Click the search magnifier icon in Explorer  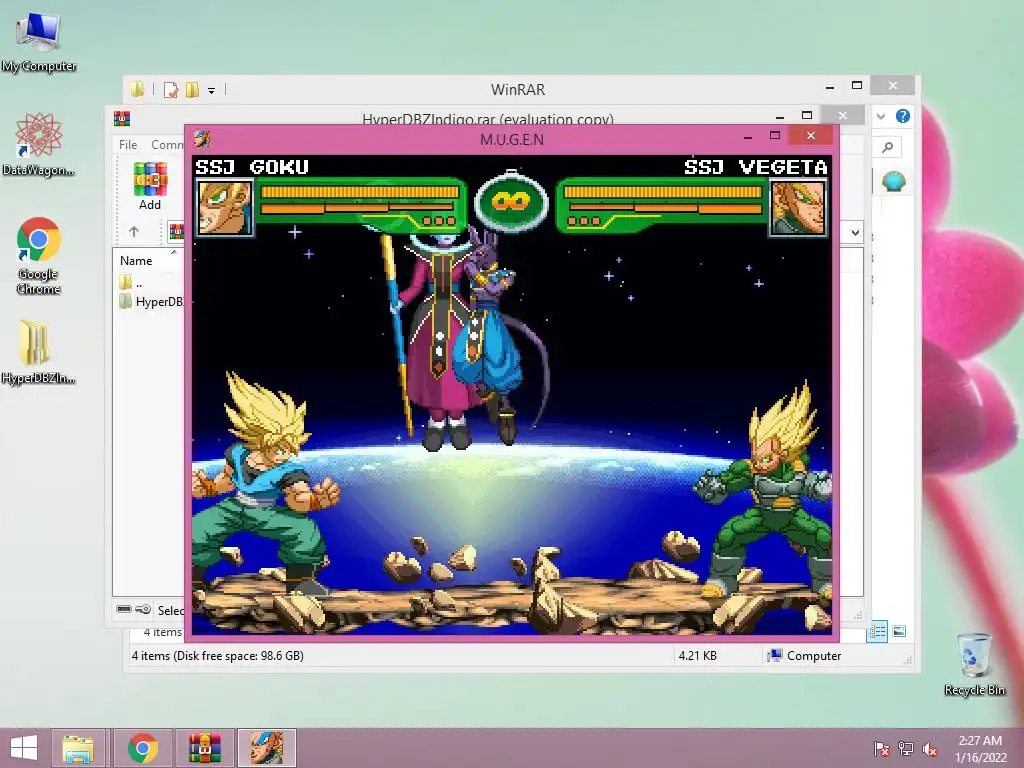(888, 148)
